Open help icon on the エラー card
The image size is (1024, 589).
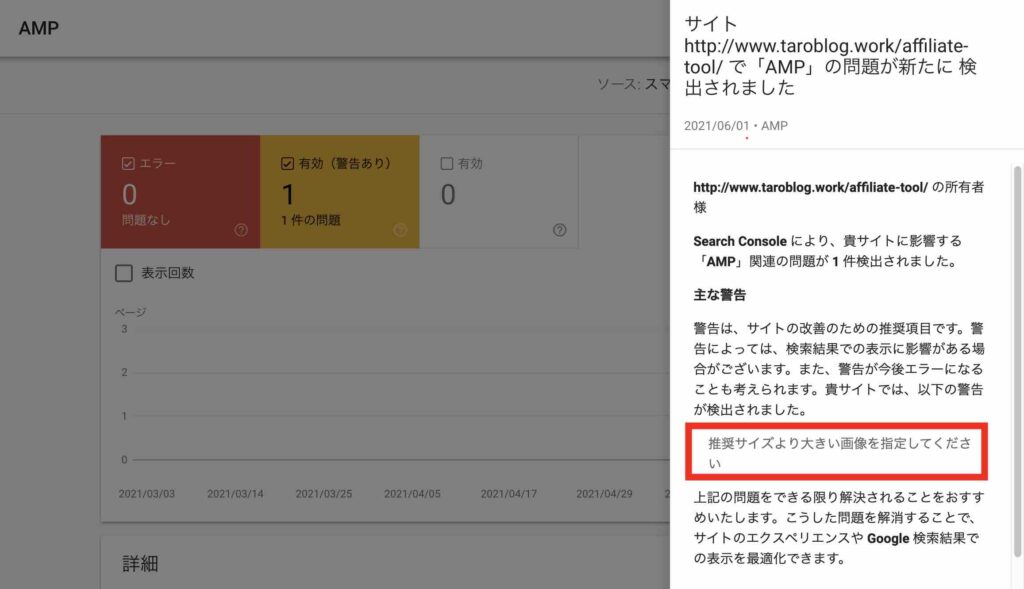[x=241, y=230]
